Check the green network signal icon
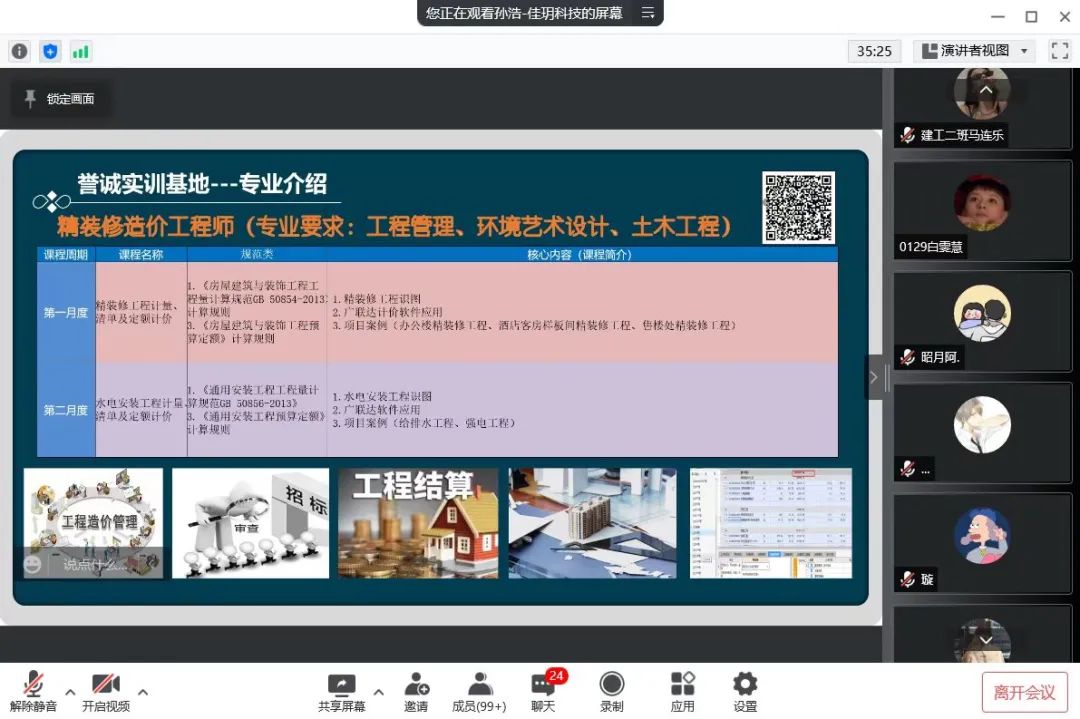The width and height of the screenshot is (1080, 719). pyautogui.click(x=80, y=51)
